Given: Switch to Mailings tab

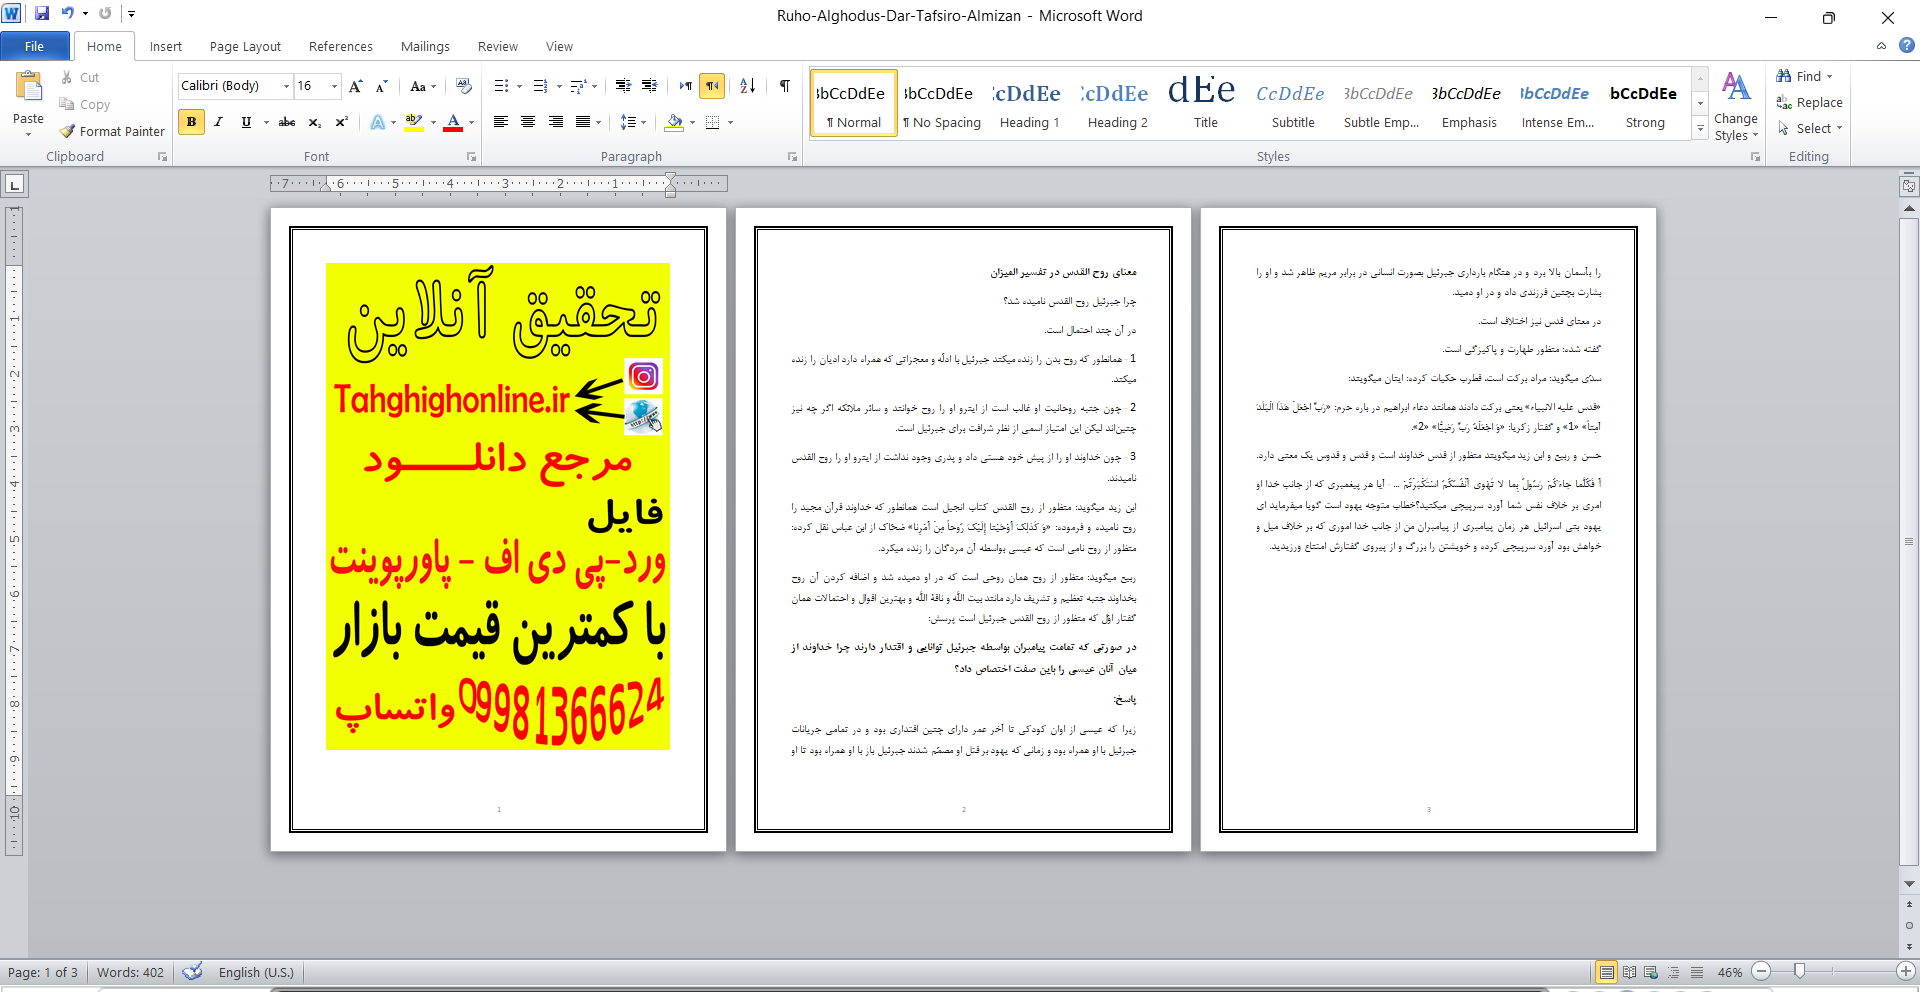Looking at the screenshot, I should tap(425, 46).
